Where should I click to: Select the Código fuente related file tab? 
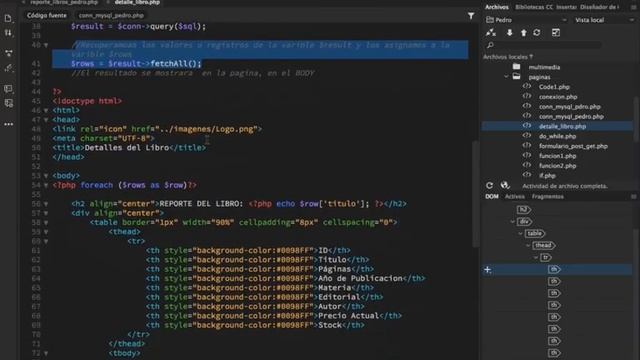click(x=47, y=16)
